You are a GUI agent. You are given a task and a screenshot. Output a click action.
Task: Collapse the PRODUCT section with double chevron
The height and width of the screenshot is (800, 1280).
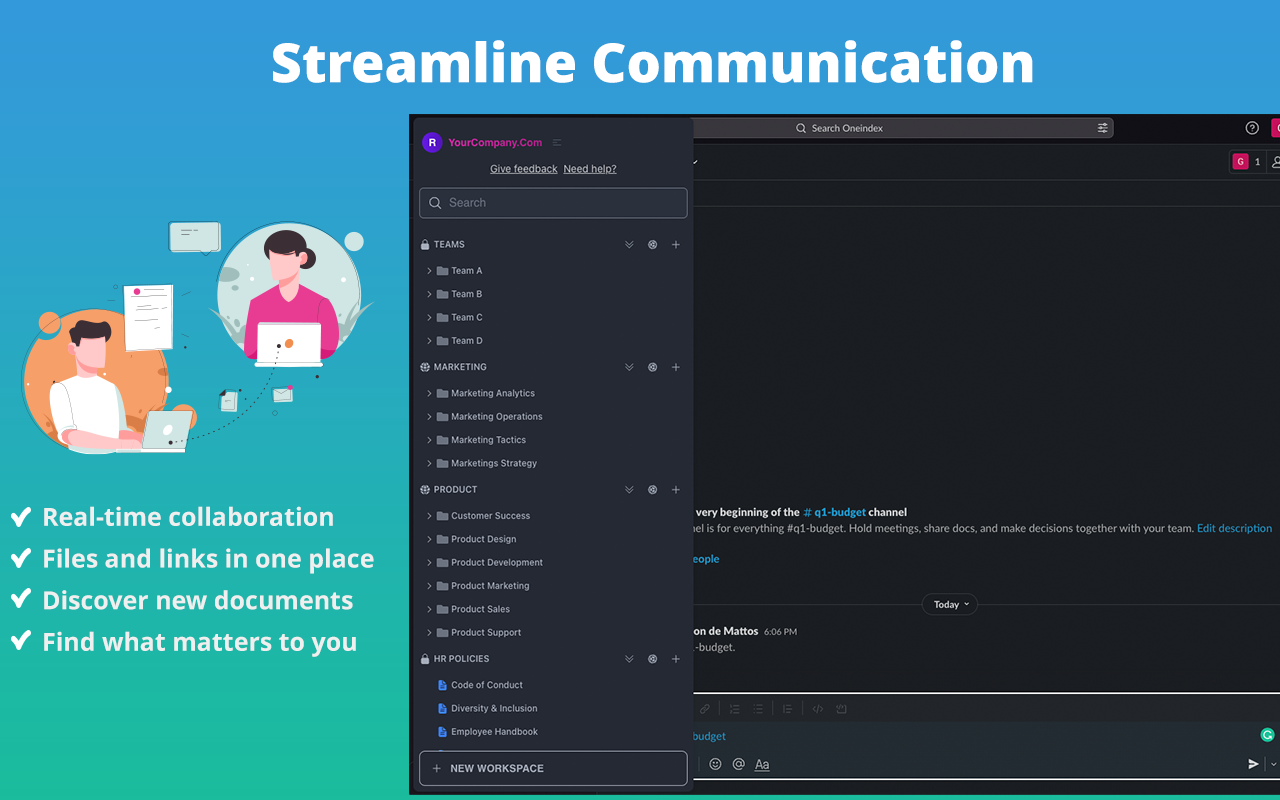tap(629, 490)
